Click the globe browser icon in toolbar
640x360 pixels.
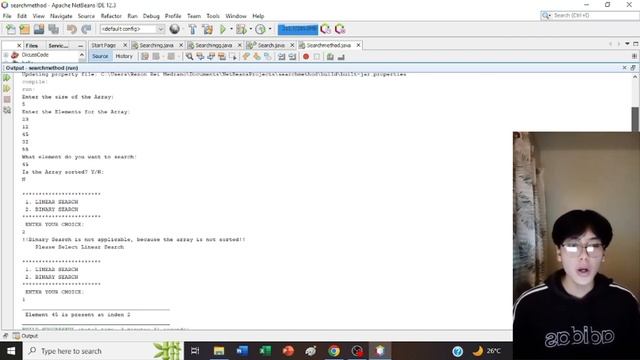174,29
